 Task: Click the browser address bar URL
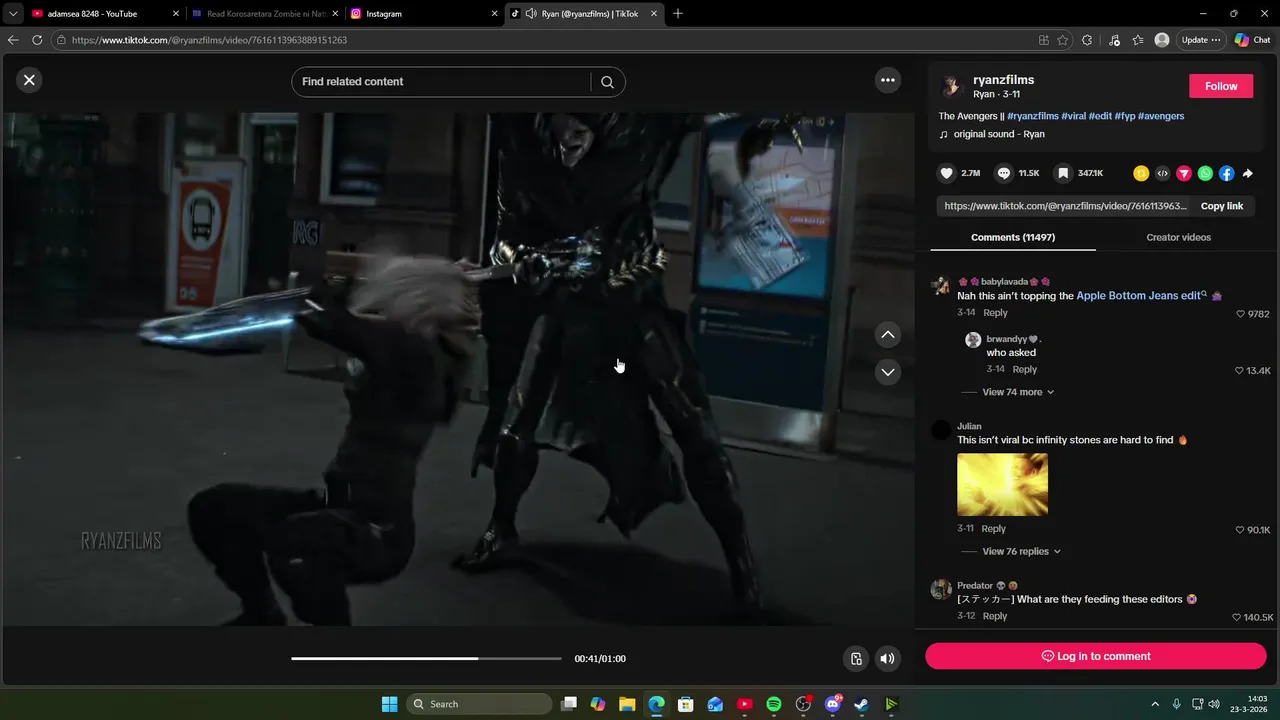point(209,40)
